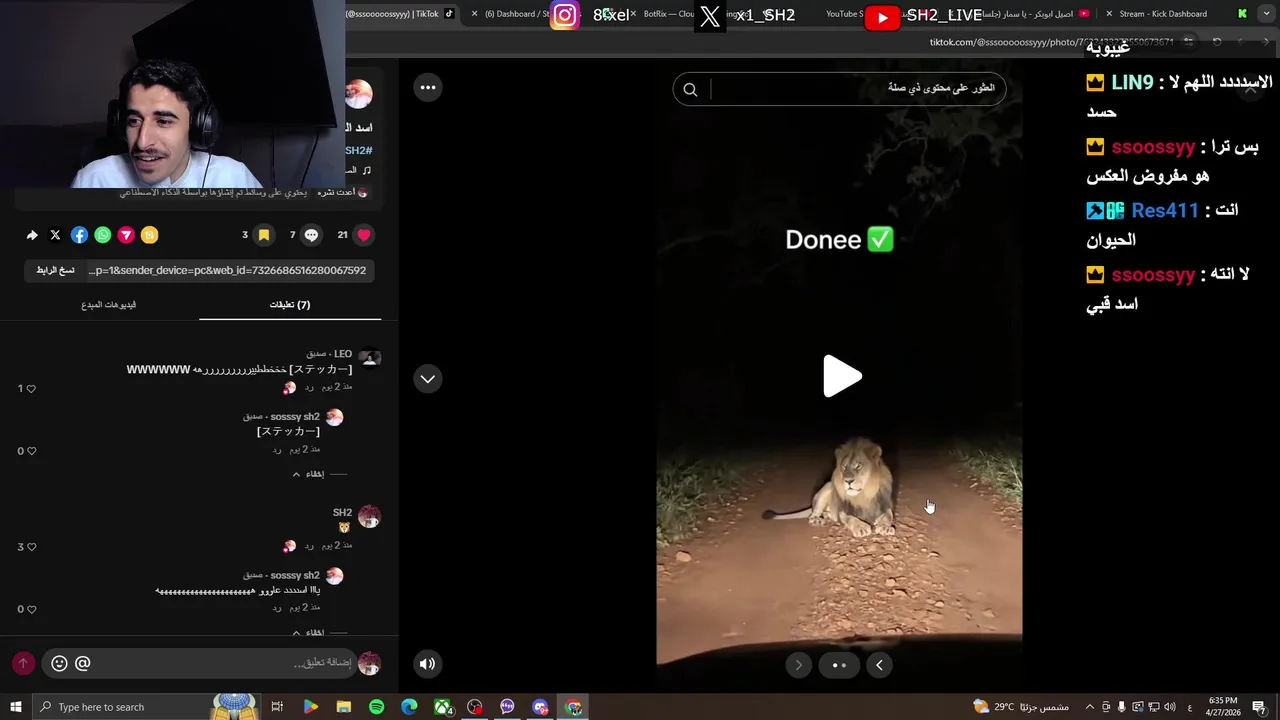Open Microsoft Edge from taskbar

point(409,707)
